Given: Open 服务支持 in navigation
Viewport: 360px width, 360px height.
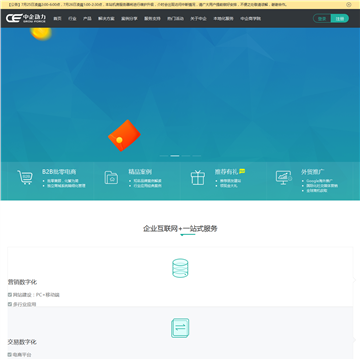Looking at the screenshot, I should (x=152, y=19).
